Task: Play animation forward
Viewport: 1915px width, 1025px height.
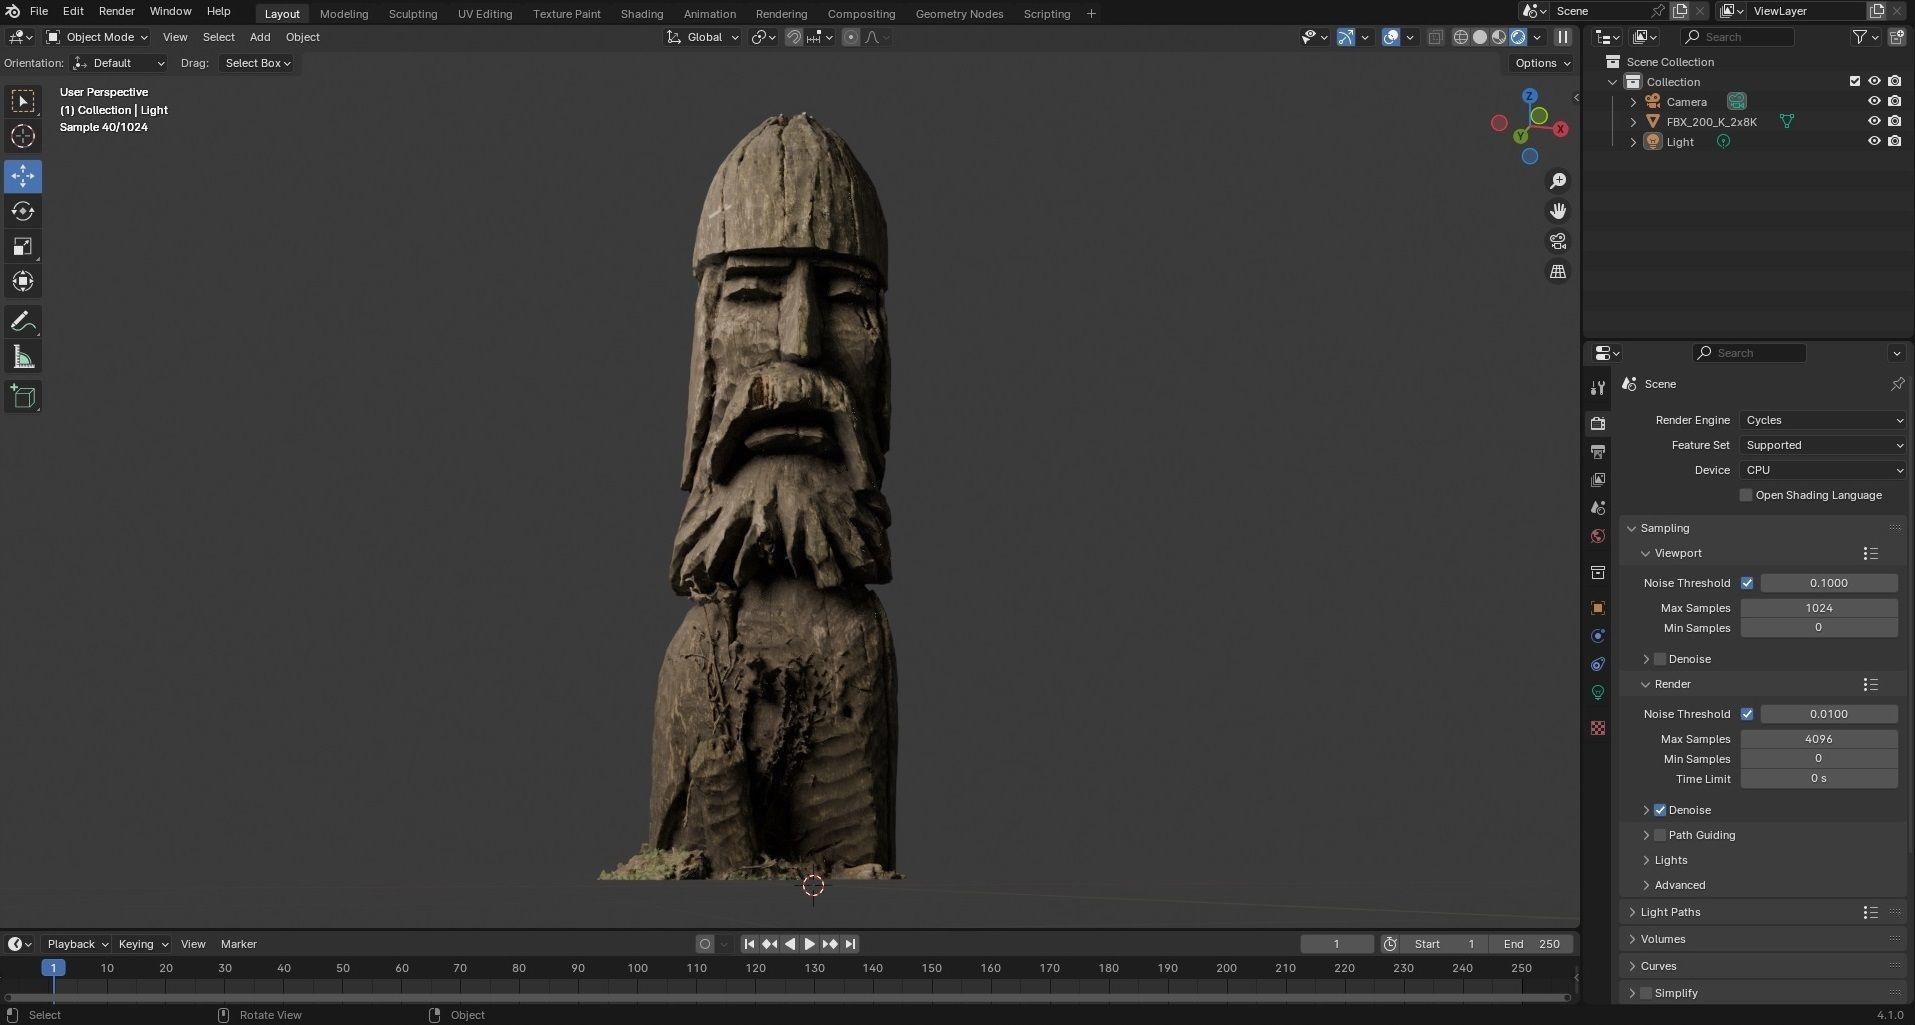Action: point(810,944)
